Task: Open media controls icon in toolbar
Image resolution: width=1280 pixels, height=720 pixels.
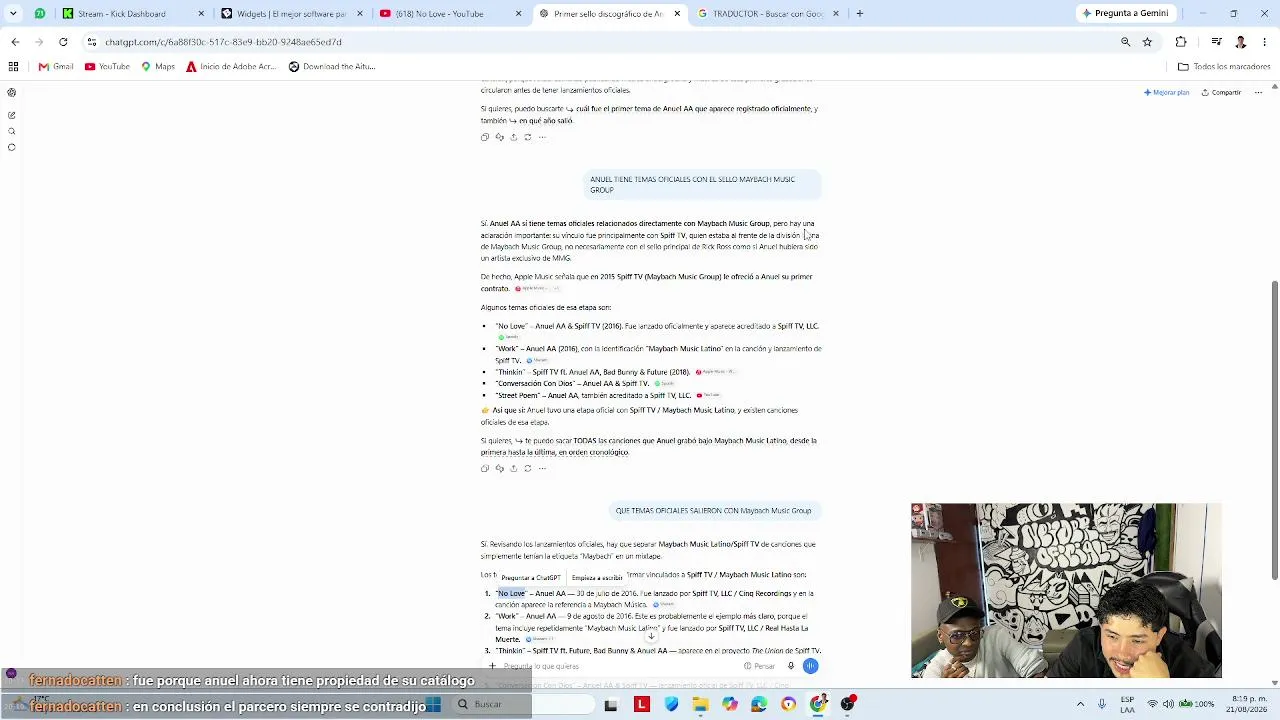Action: coord(1216,42)
